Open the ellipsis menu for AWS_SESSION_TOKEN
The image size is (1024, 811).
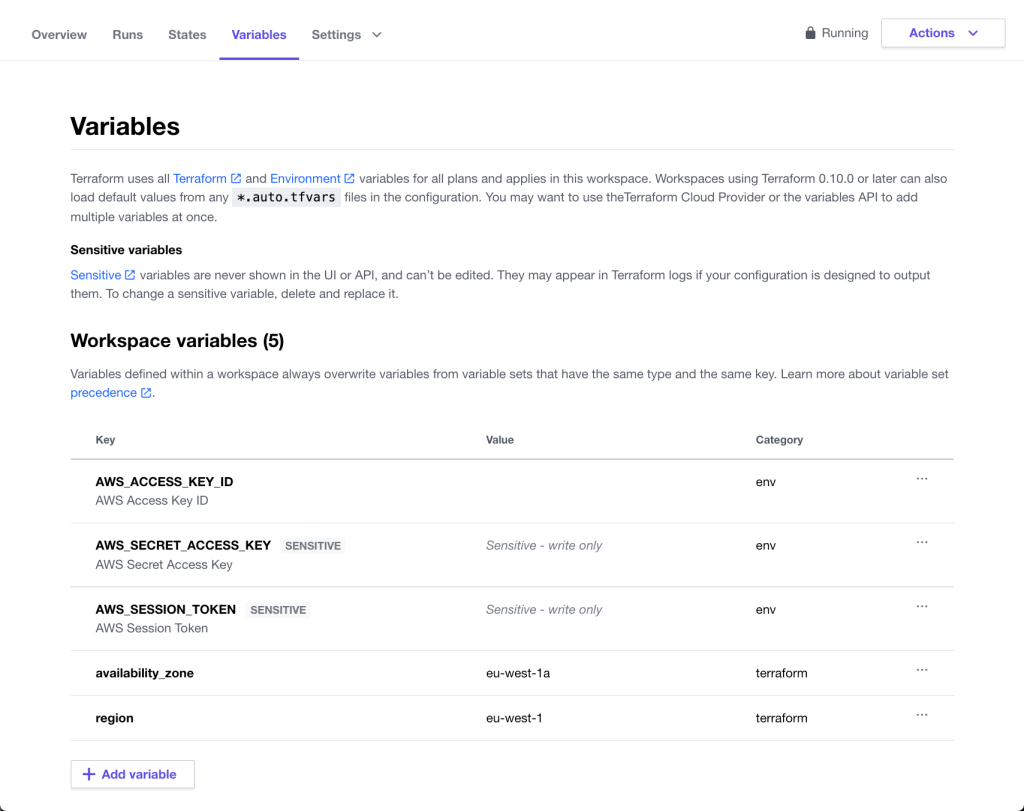921,607
